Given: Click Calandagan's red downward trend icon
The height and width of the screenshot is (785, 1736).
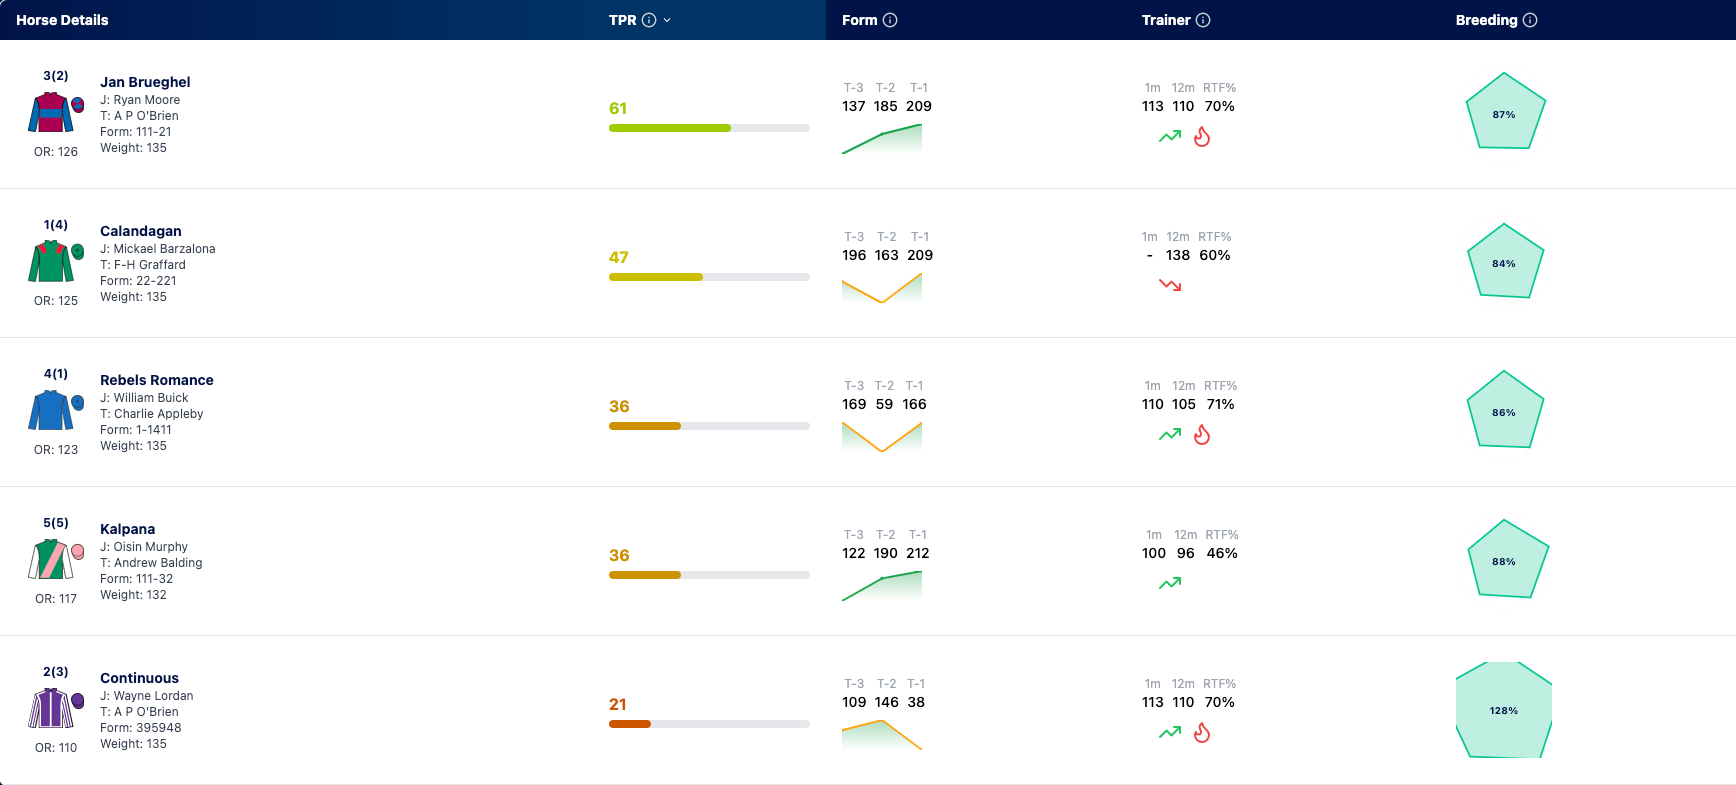Looking at the screenshot, I should click(1170, 285).
